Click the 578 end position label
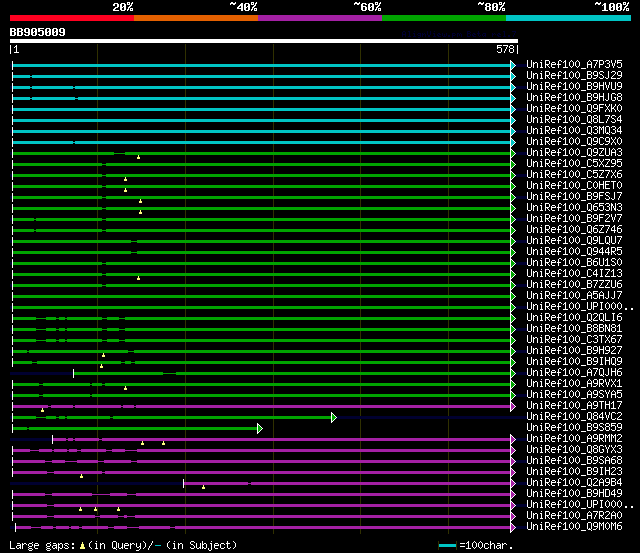Viewport: 640px width, 553px height. 505,49
